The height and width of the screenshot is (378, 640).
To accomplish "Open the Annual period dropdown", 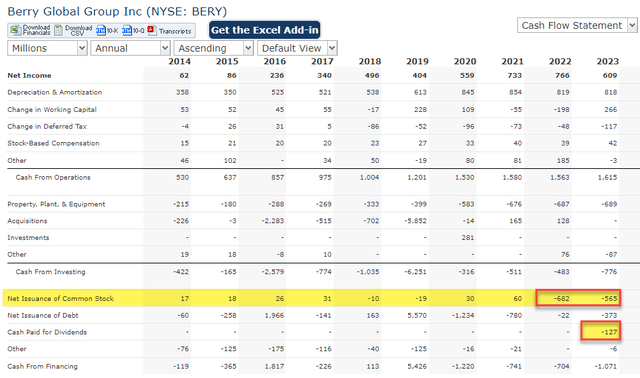I will tap(130, 48).
